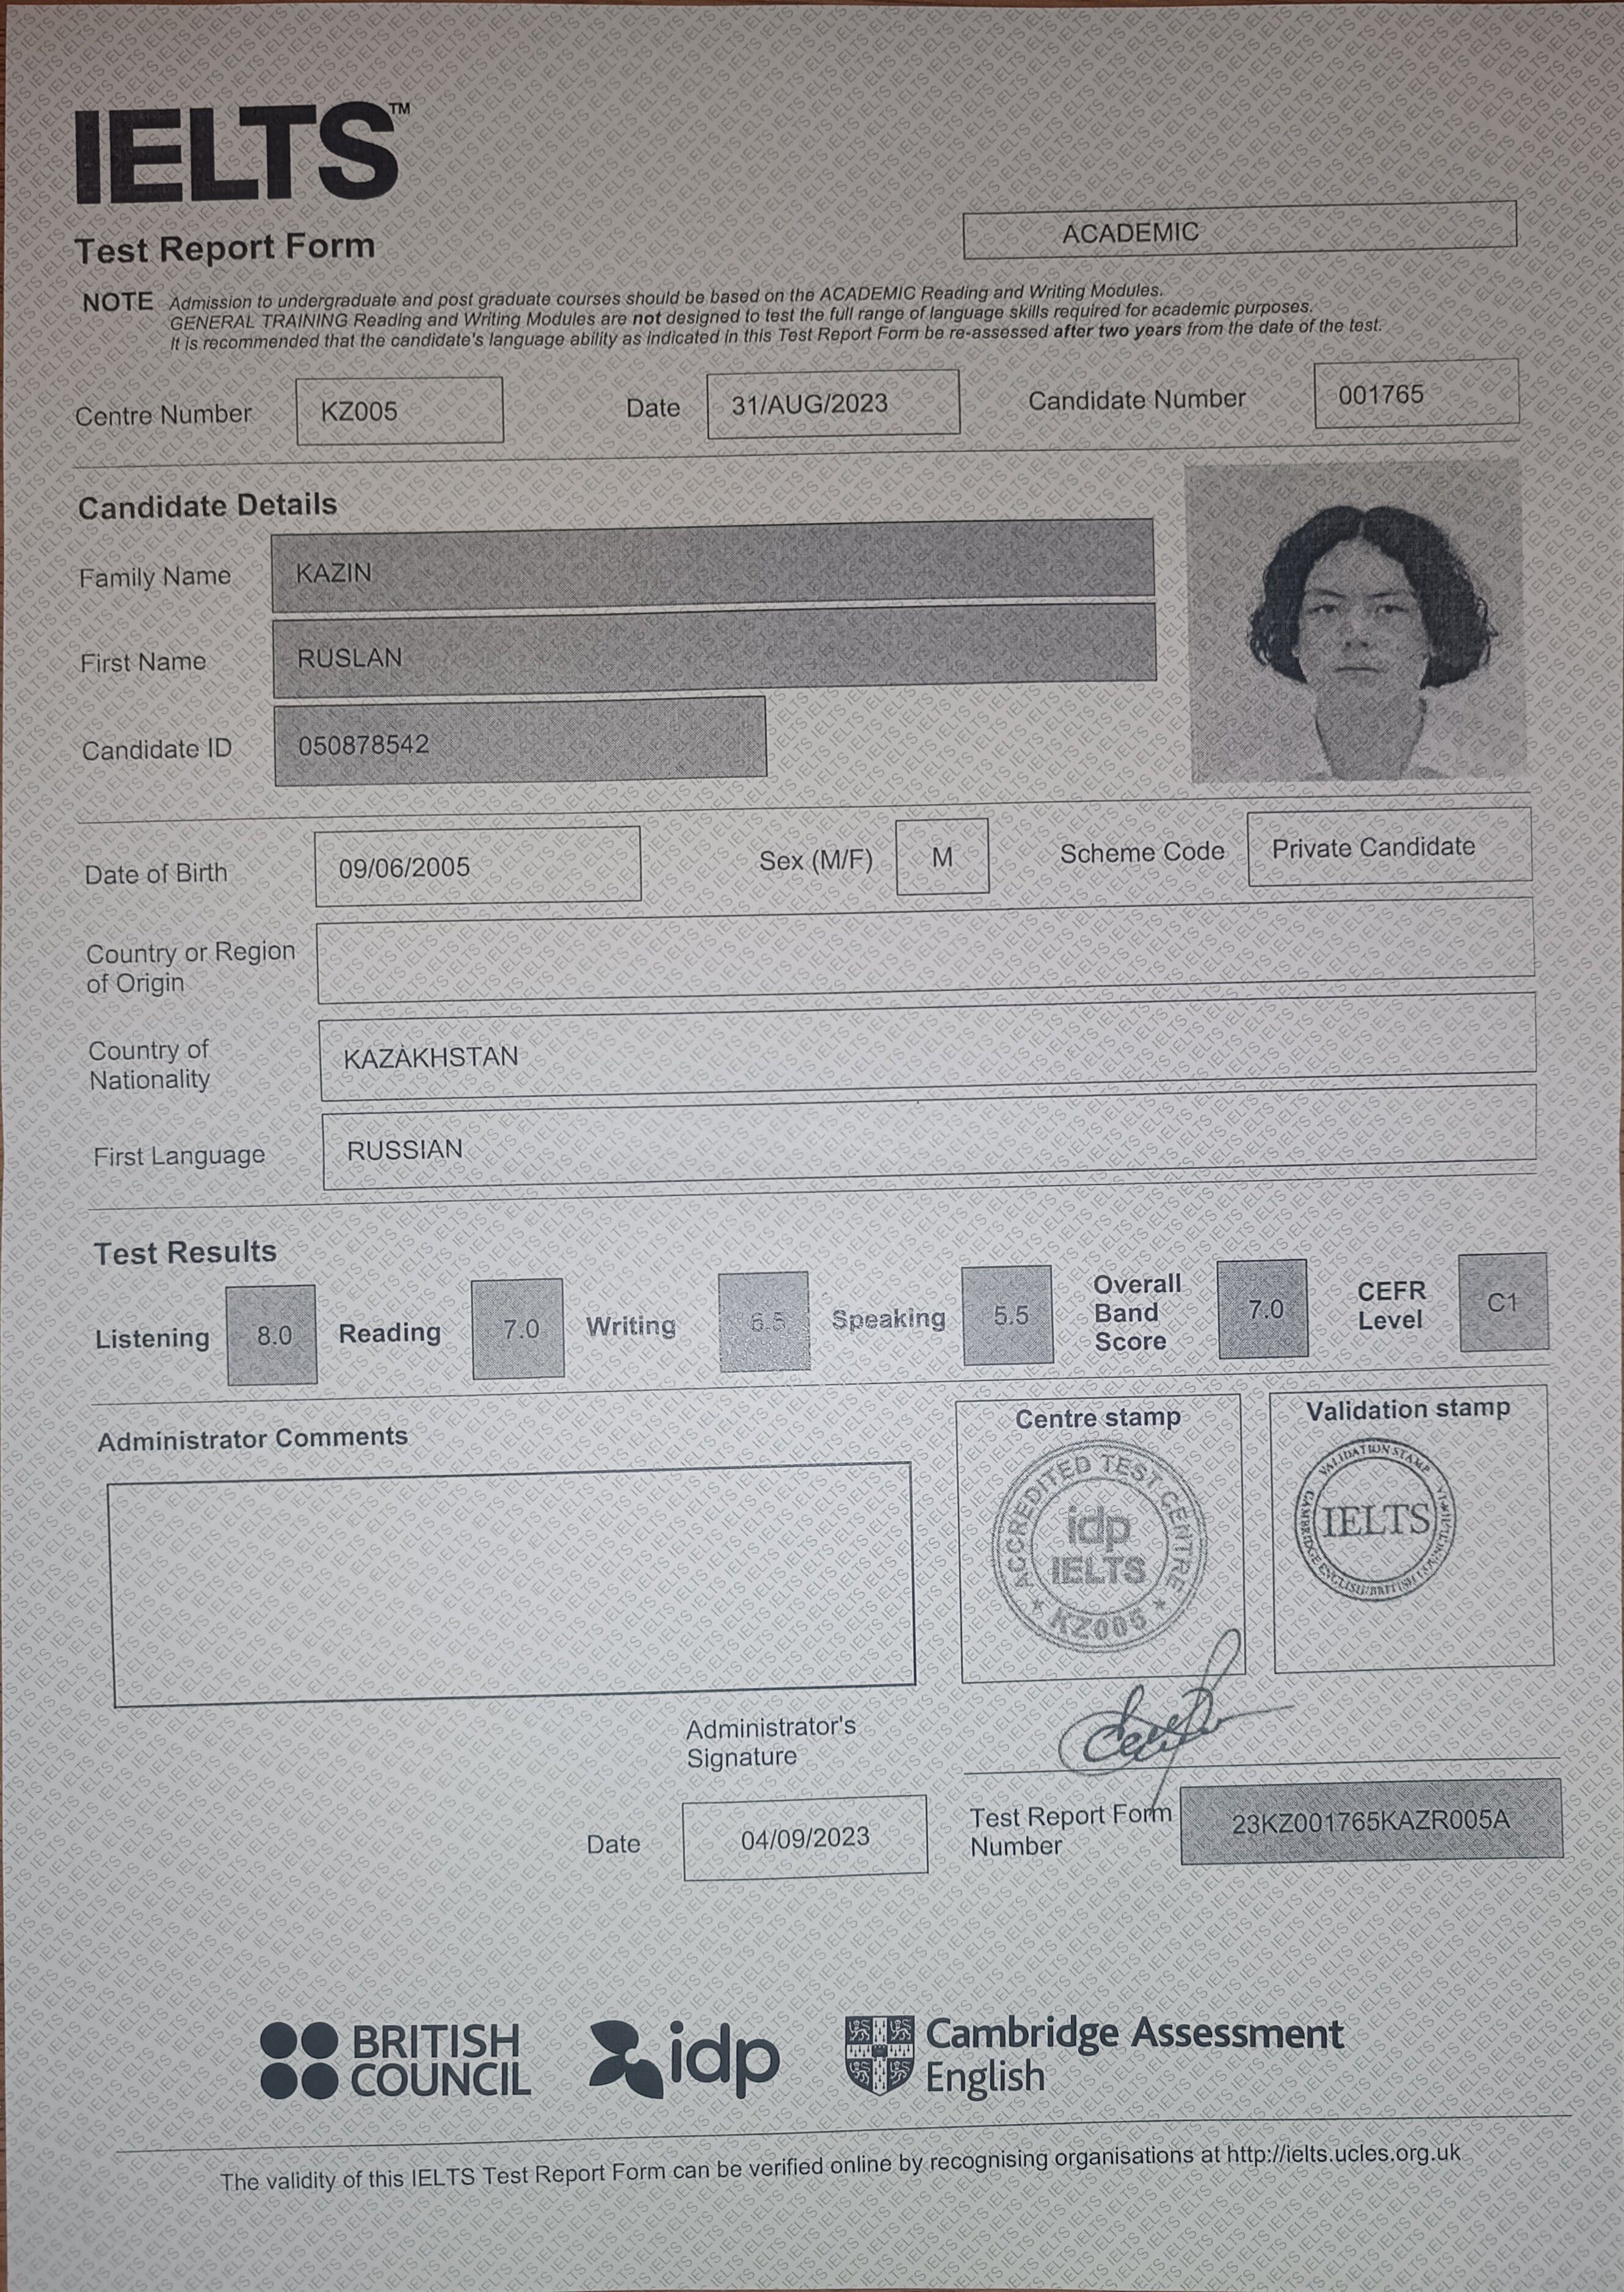This screenshot has width=1624, height=2292.
Task: Click the nationality field KAZAKHSTAN
Action: [928, 1047]
